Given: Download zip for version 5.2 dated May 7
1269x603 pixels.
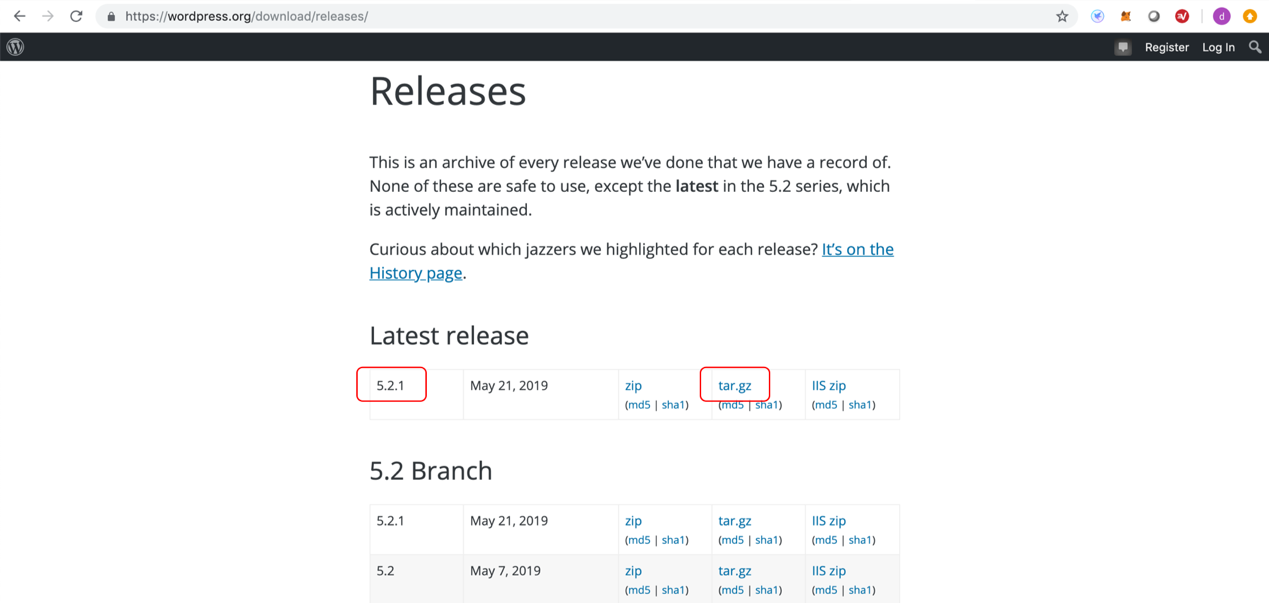Looking at the screenshot, I should click(x=633, y=570).
